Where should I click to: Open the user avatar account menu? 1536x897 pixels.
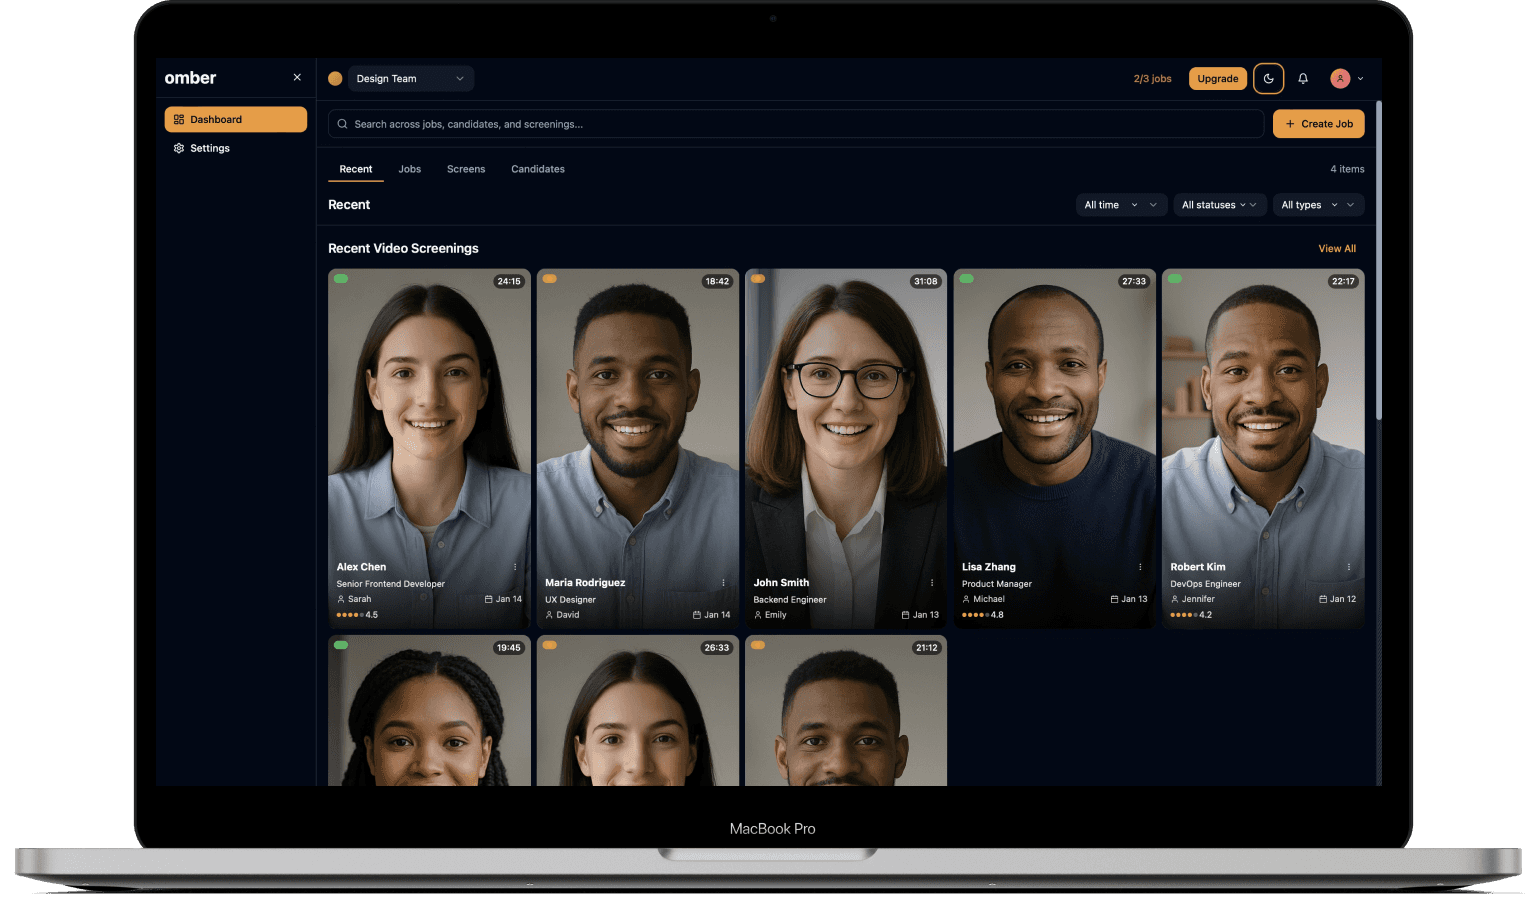(x=1347, y=78)
